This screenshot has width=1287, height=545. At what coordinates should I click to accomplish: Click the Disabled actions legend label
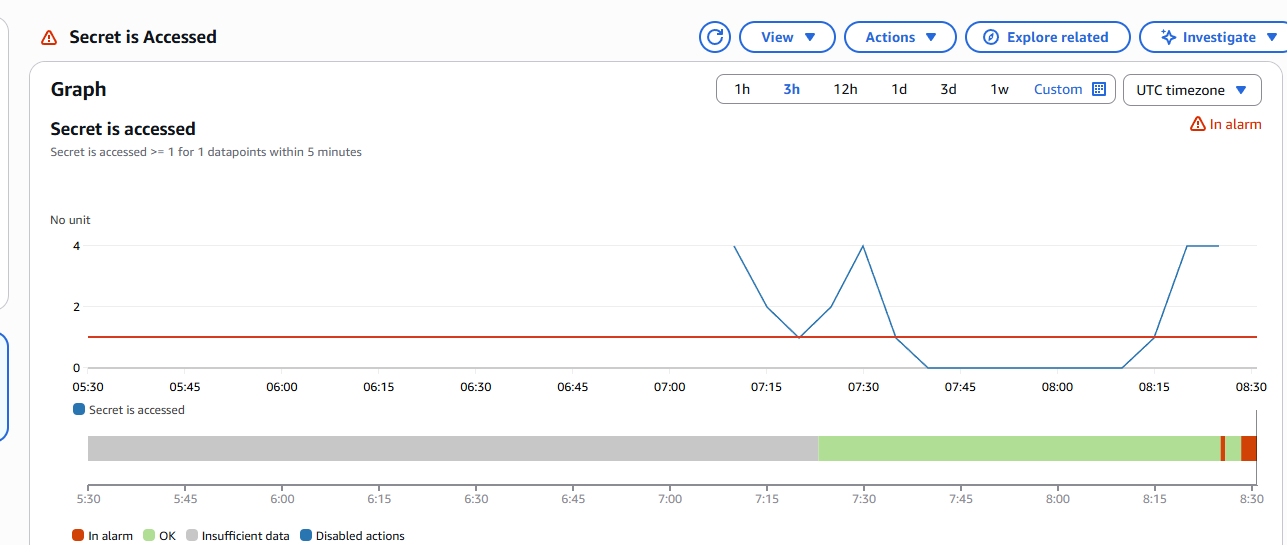[360, 536]
